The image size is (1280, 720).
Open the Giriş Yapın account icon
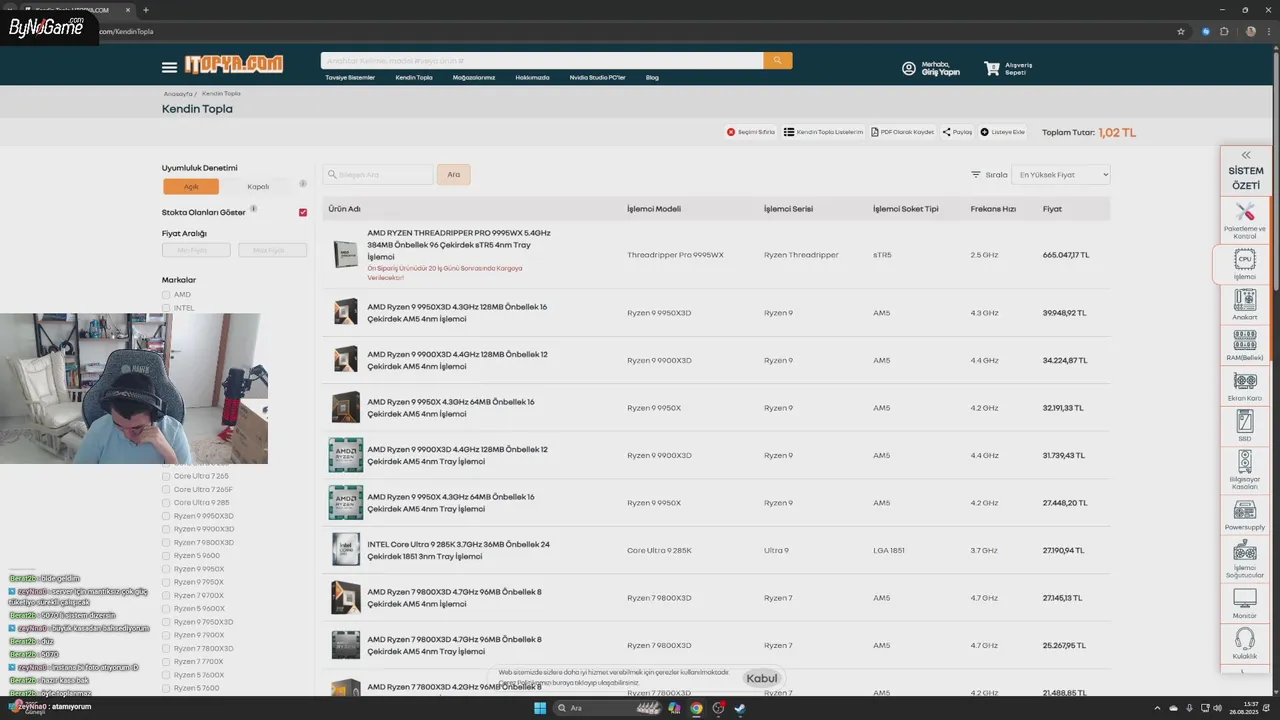point(909,68)
